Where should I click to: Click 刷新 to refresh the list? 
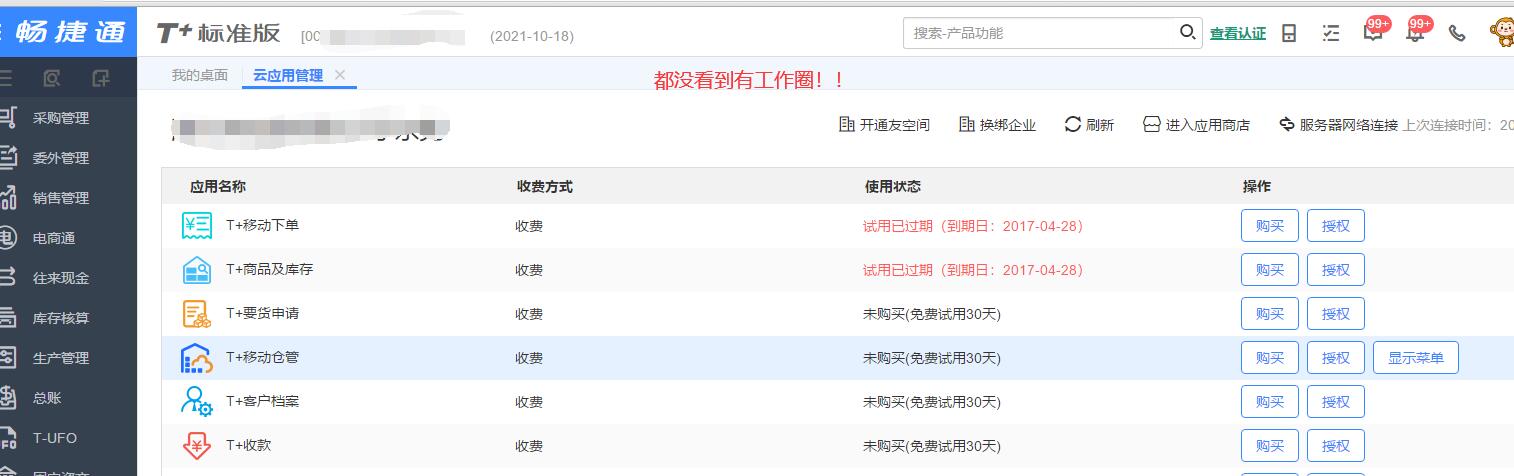(x=1089, y=125)
